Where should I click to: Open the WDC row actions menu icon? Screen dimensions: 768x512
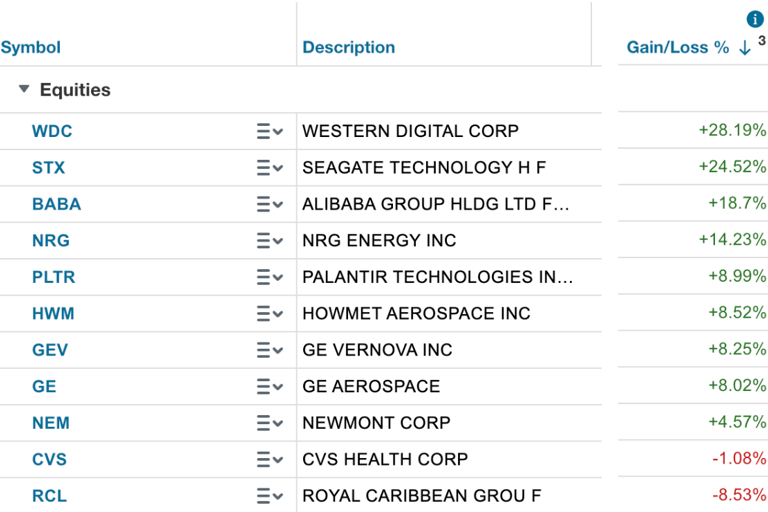coord(269,131)
